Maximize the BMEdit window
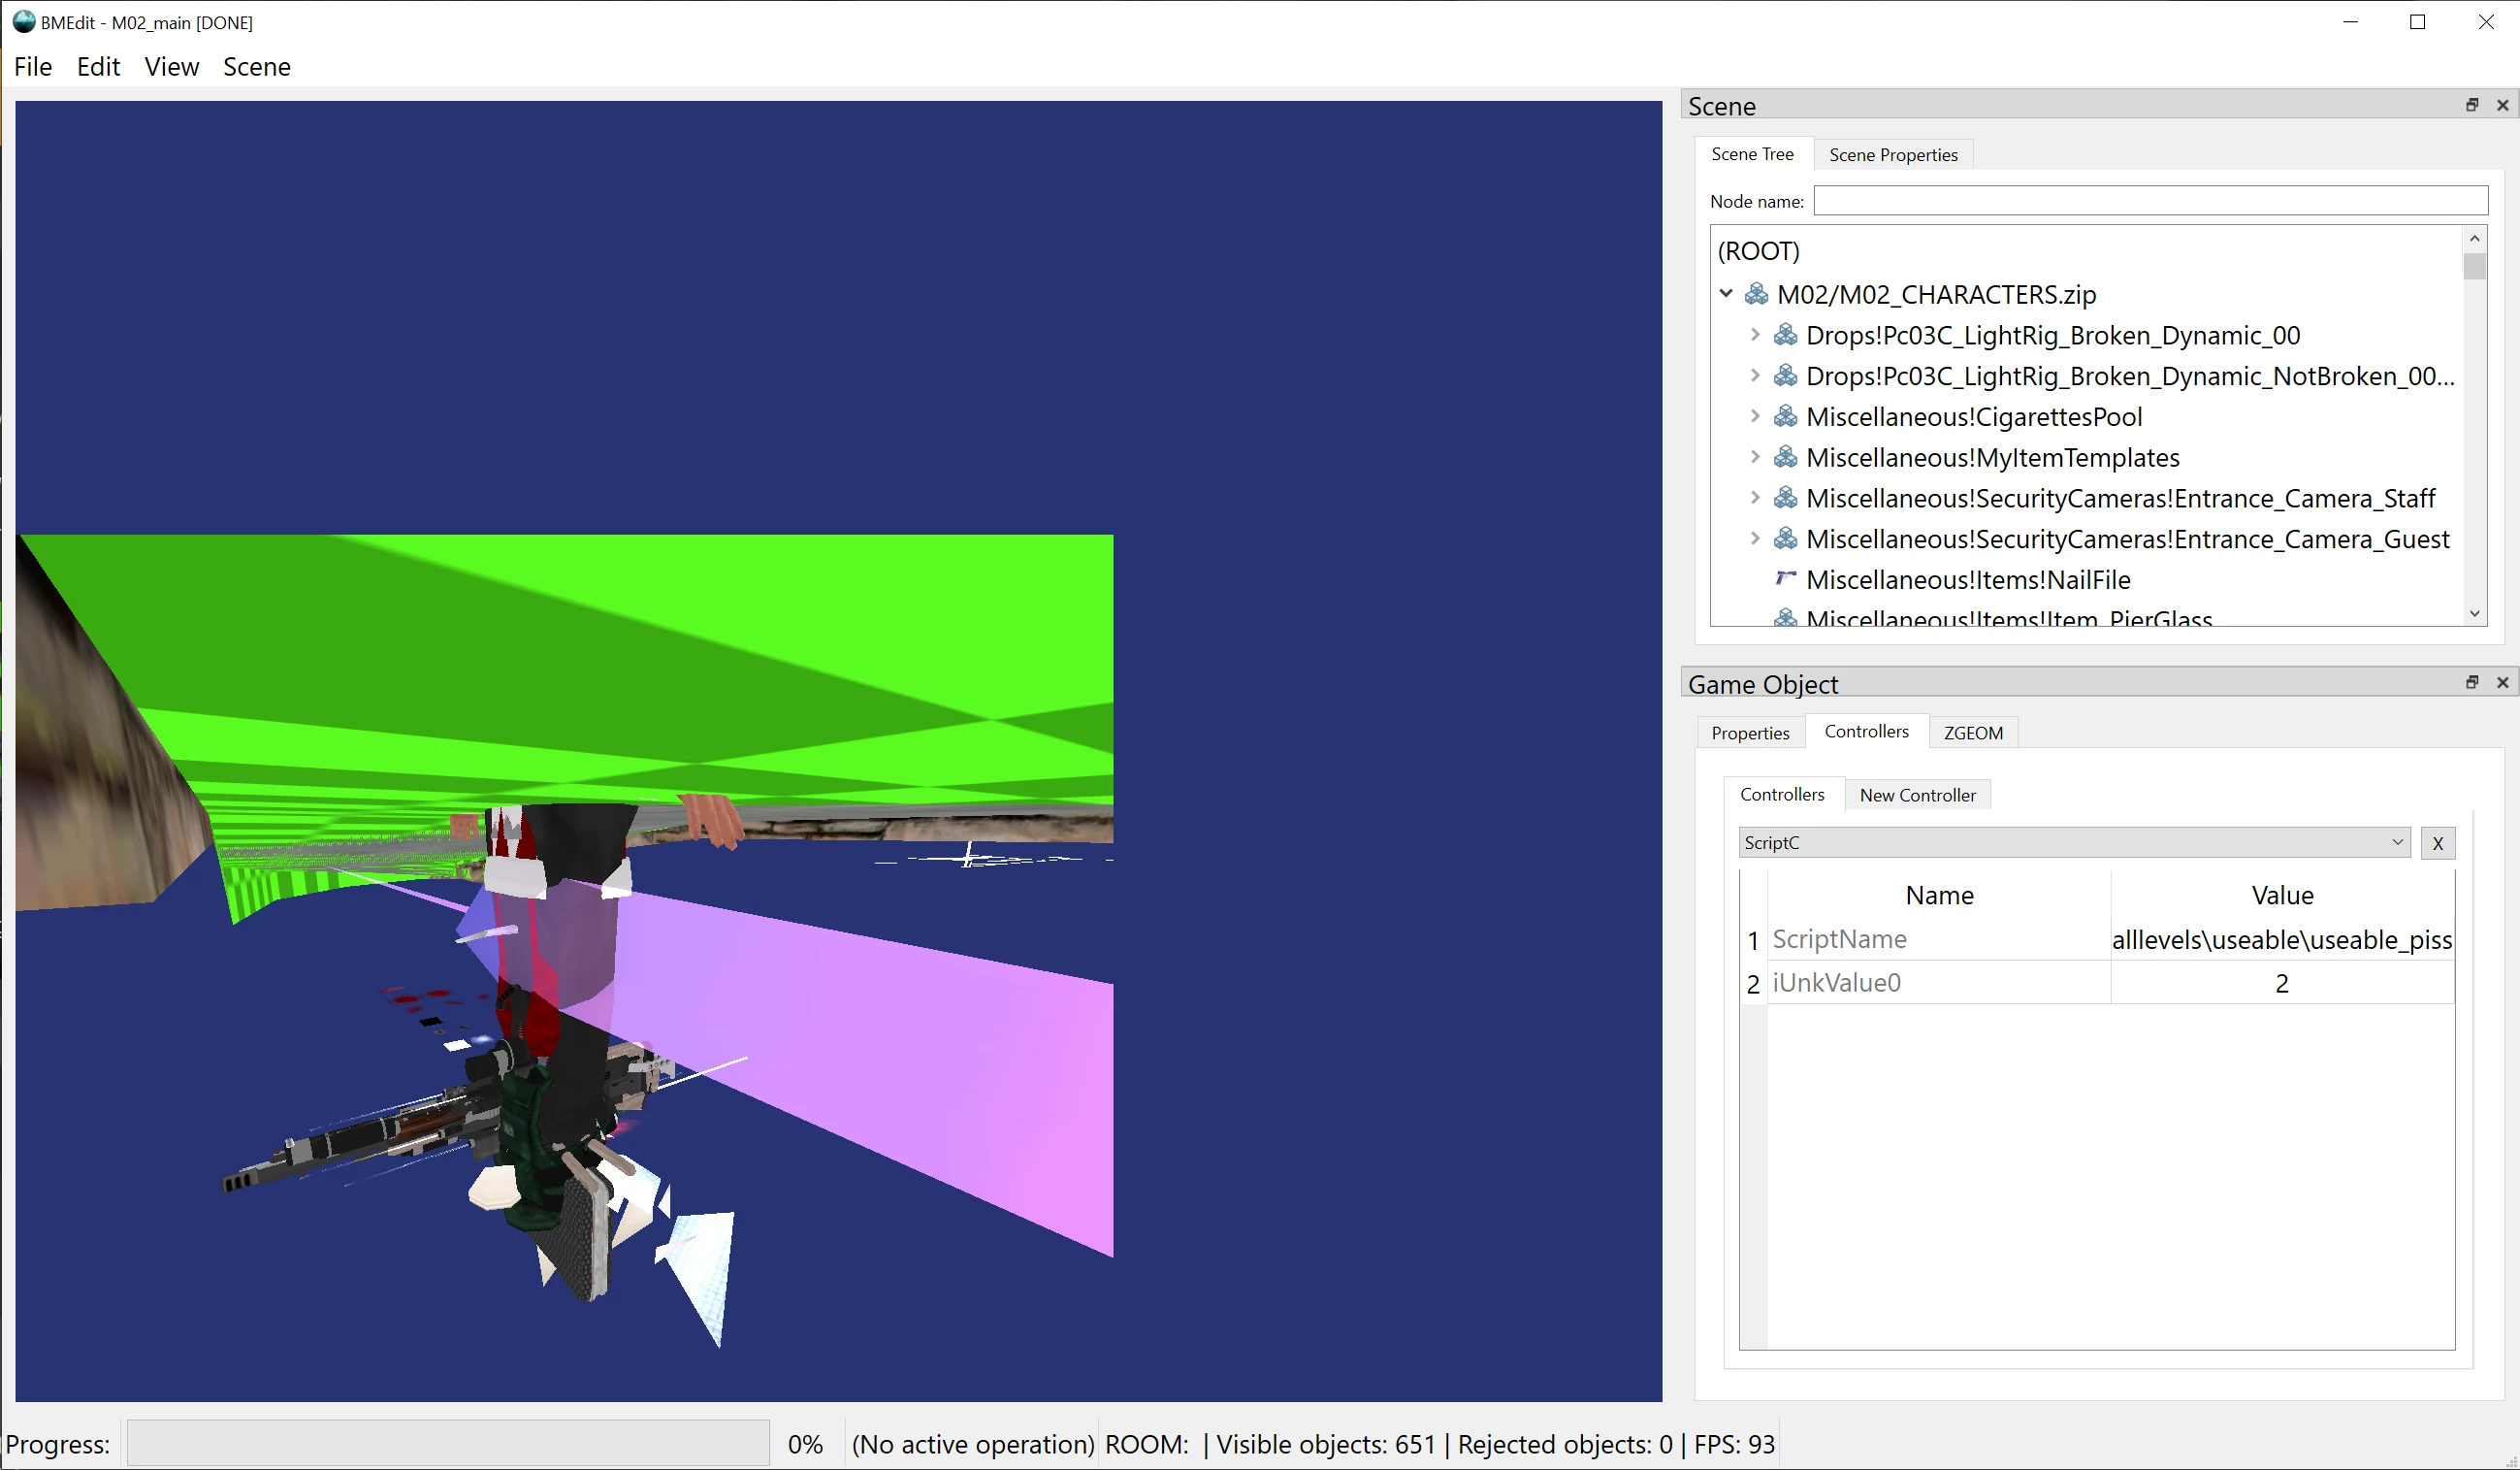The image size is (2520, 1470). (x=2418, y=22)
